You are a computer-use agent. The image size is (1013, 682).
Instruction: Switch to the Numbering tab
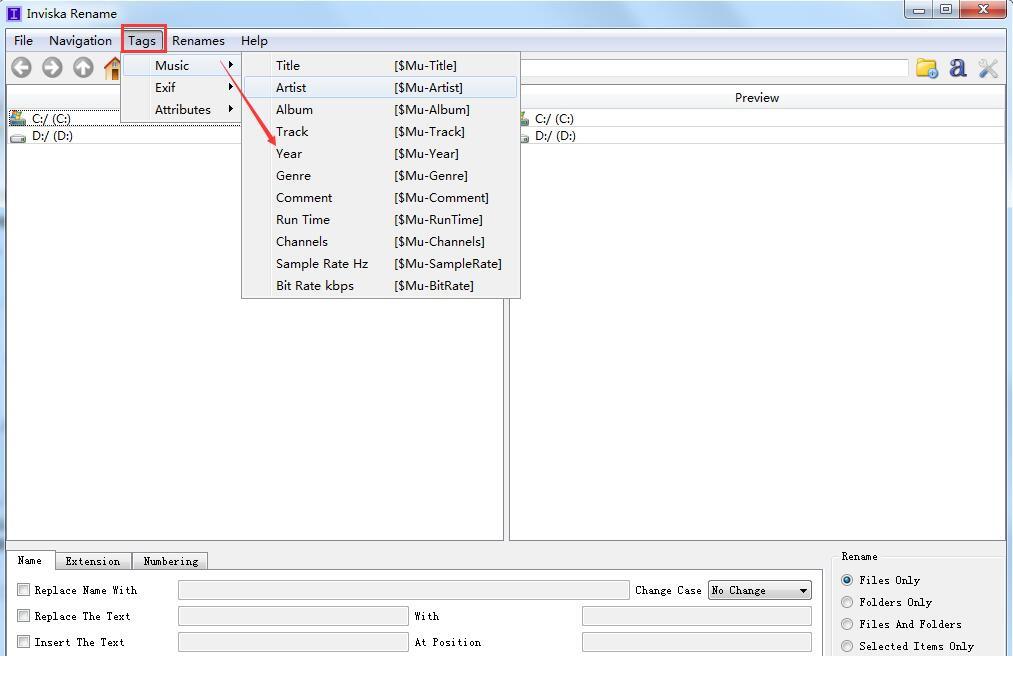click(x=171, y=561)
